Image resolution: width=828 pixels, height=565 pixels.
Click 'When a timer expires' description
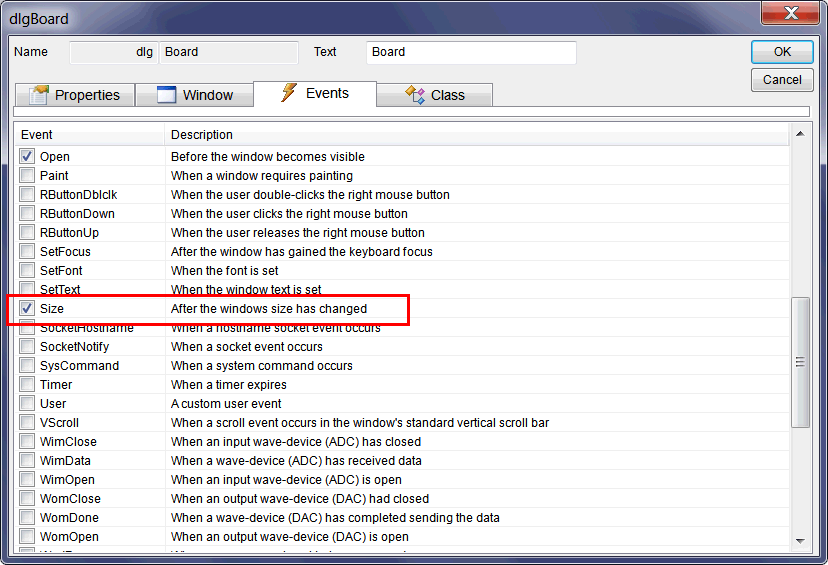[229, 385]
